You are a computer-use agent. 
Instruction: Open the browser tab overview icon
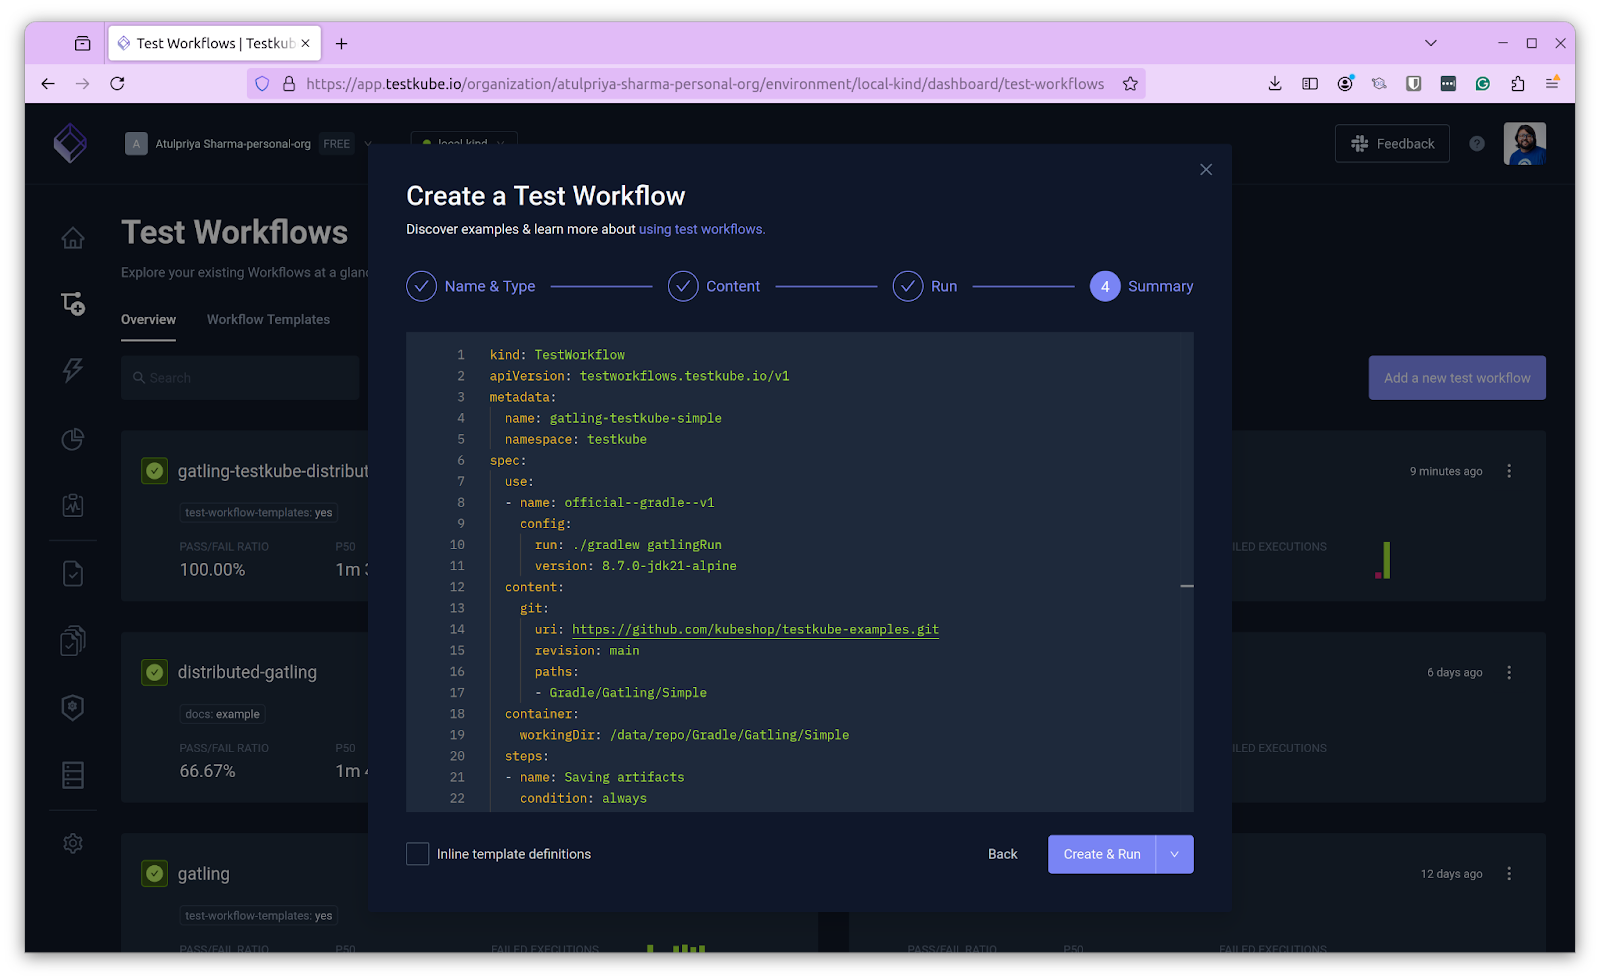pyautogui.click(x=82, y=43)
